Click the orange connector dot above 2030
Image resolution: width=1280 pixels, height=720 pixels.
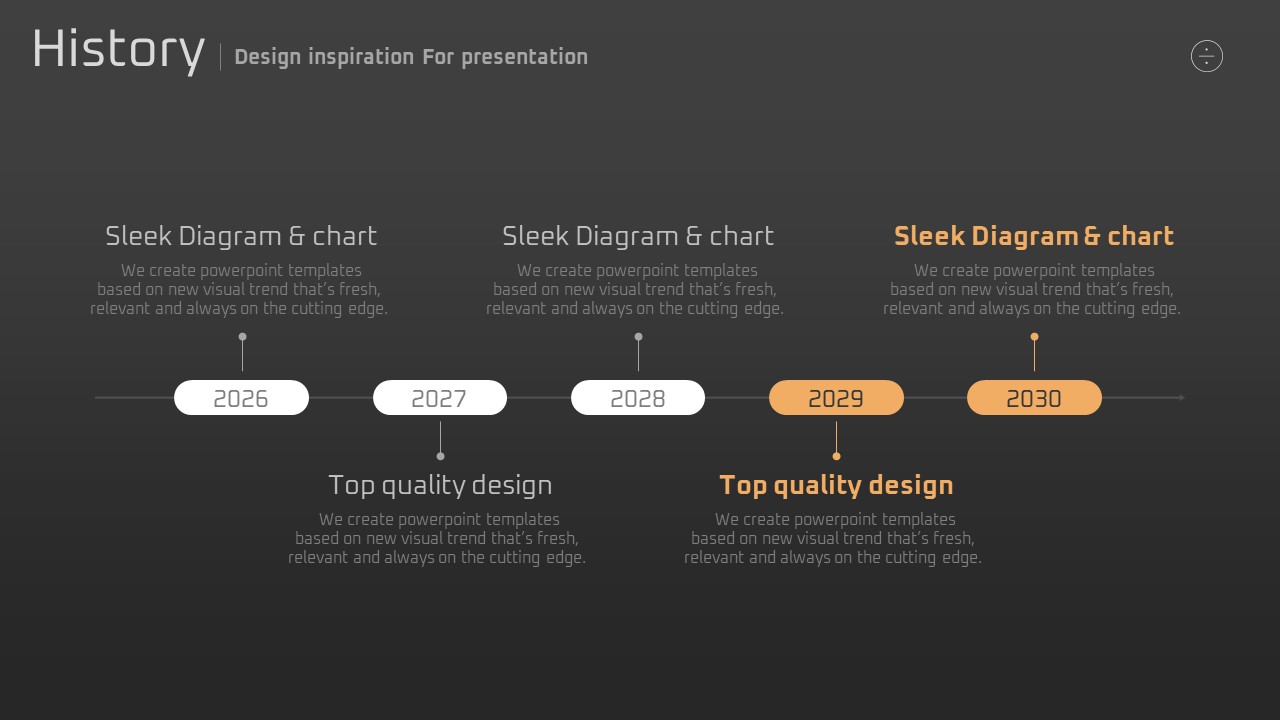point(1034,337)
